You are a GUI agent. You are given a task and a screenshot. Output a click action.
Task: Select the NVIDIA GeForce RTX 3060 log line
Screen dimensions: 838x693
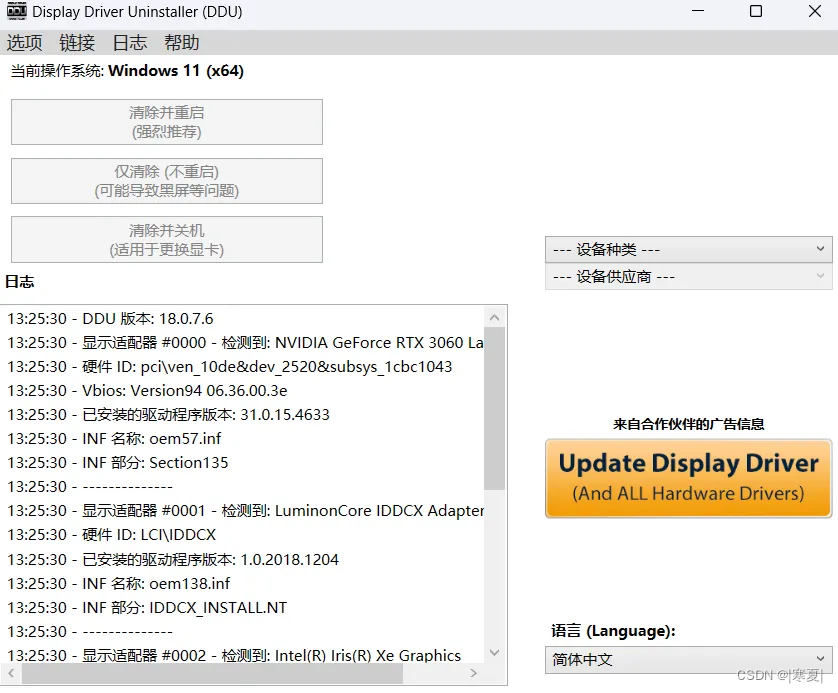245,343
